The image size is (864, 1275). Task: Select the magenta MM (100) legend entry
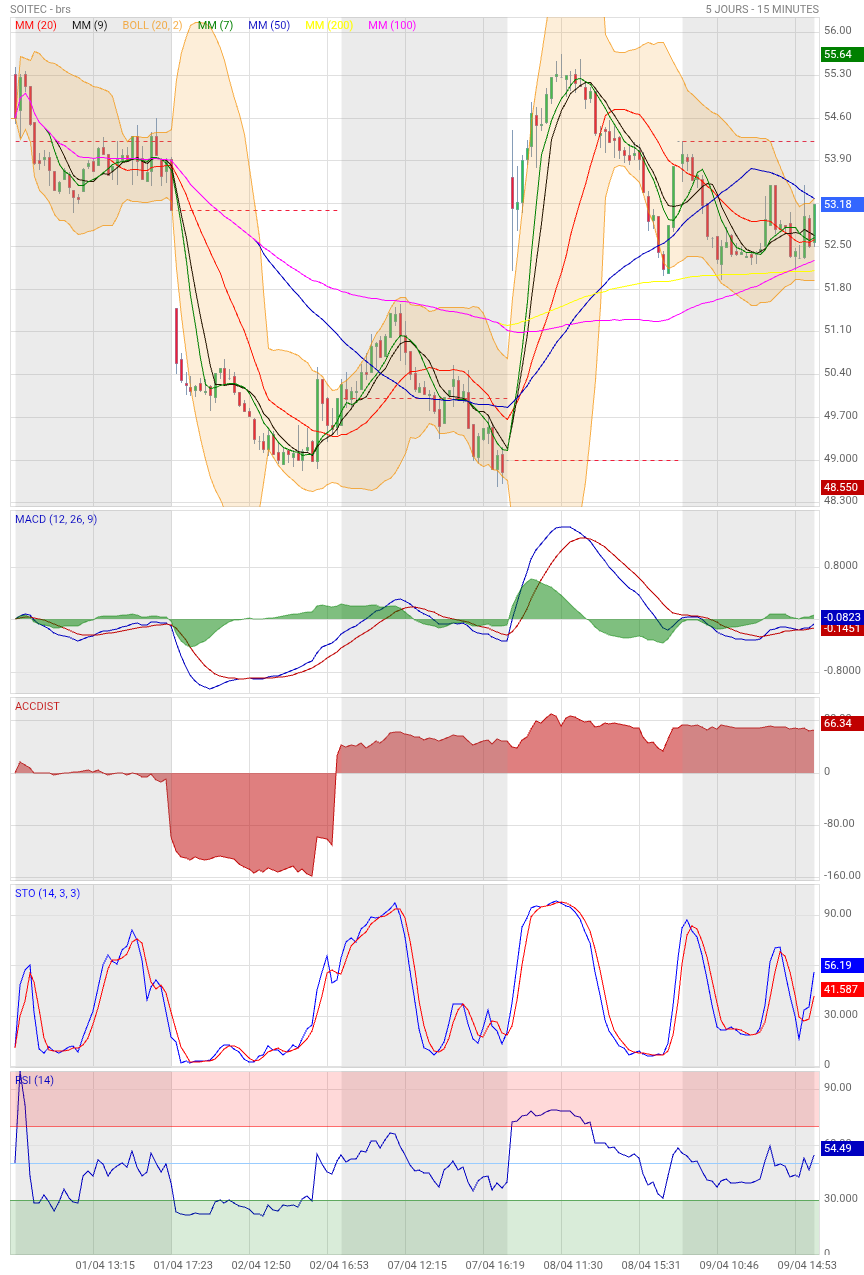[392, 25]
